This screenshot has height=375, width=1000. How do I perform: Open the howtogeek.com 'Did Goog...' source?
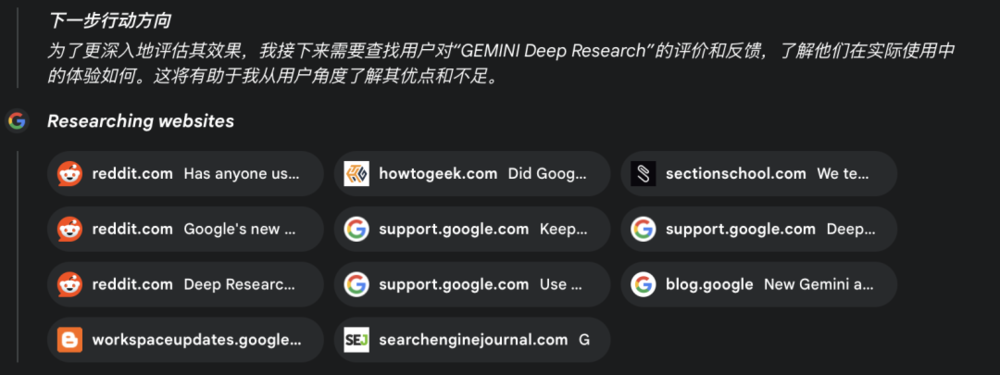tap(472, 173)
